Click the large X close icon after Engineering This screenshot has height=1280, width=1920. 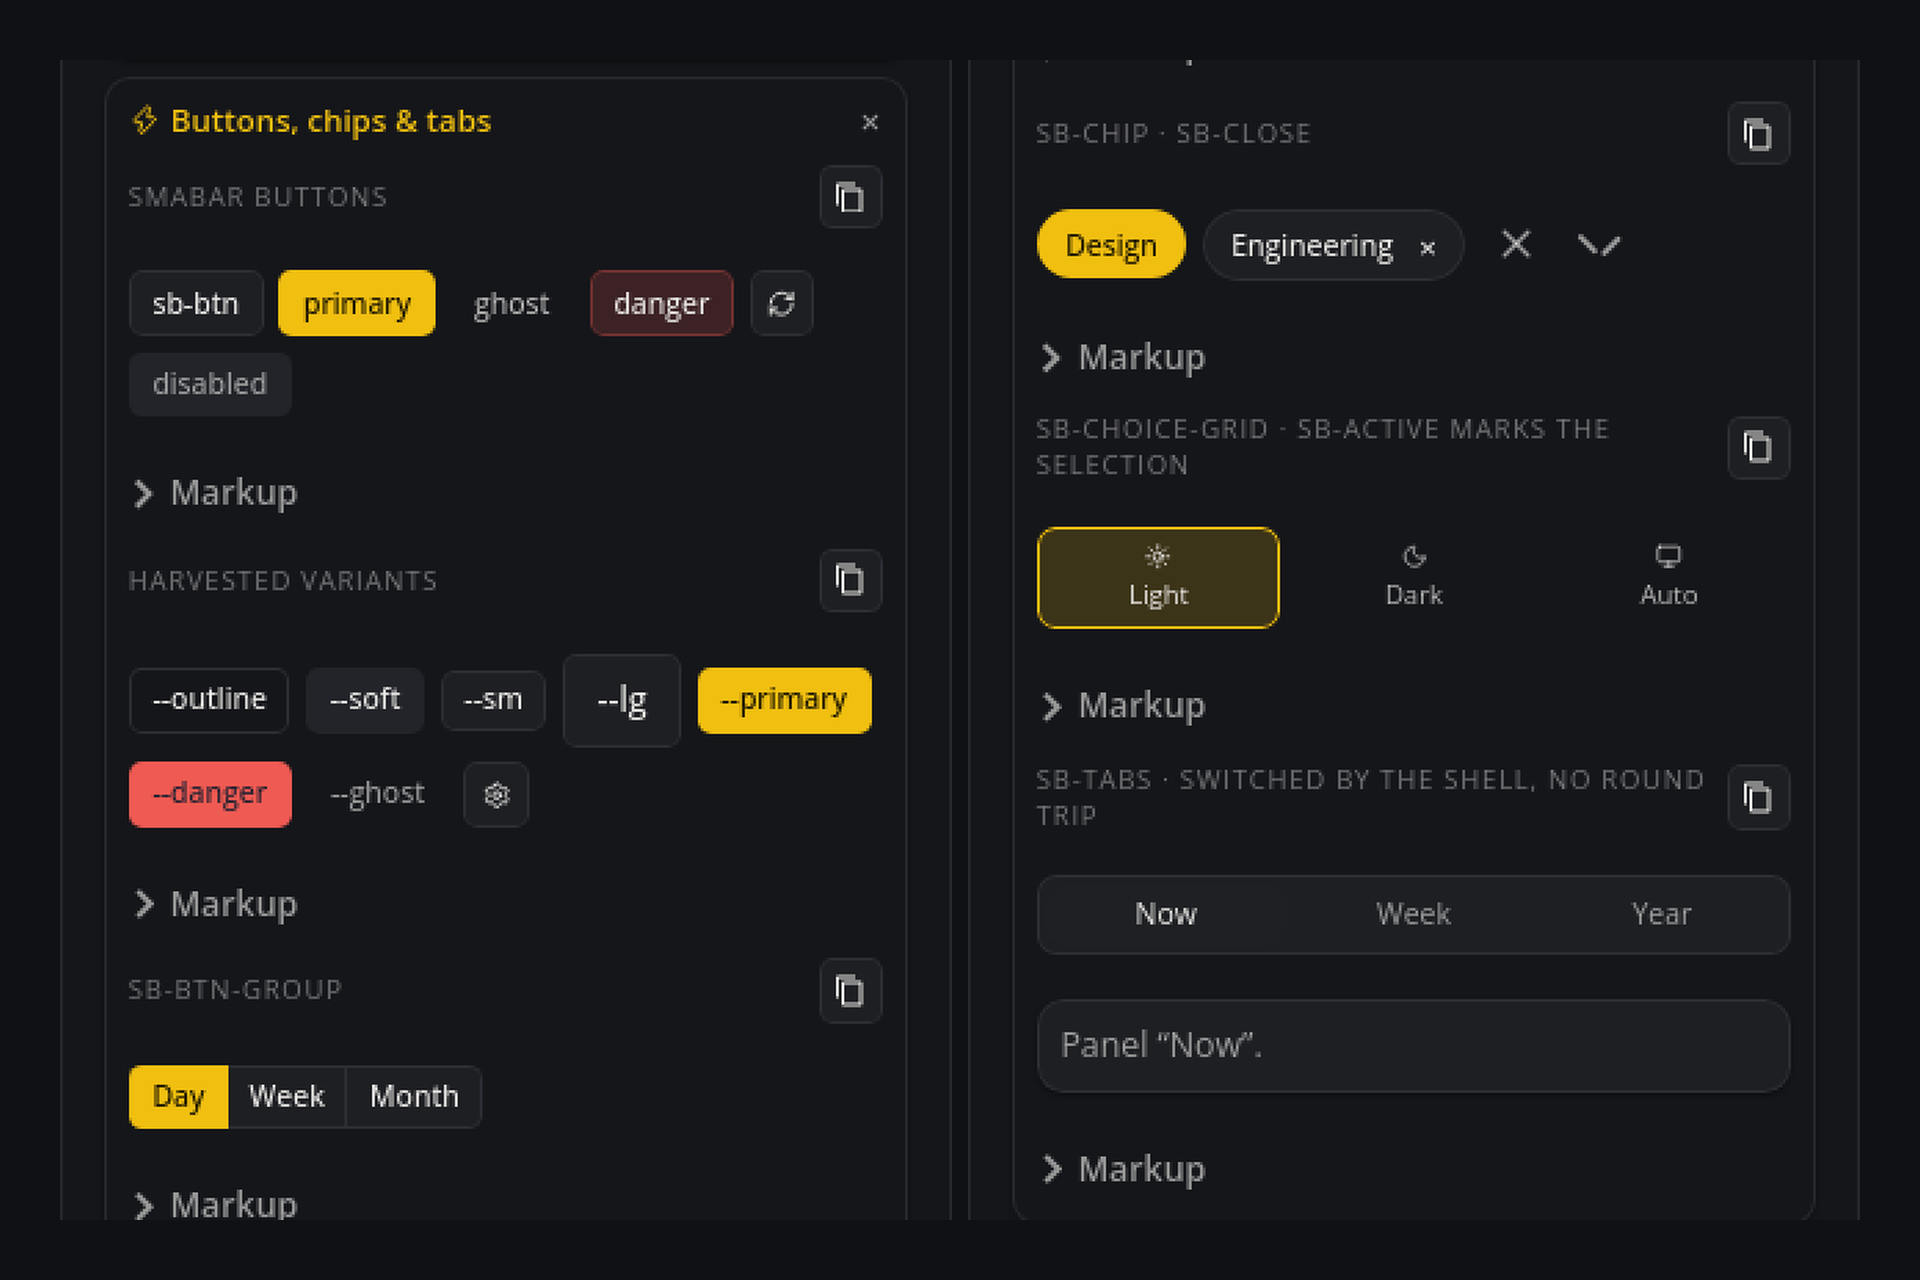(x=1516, y=244)
